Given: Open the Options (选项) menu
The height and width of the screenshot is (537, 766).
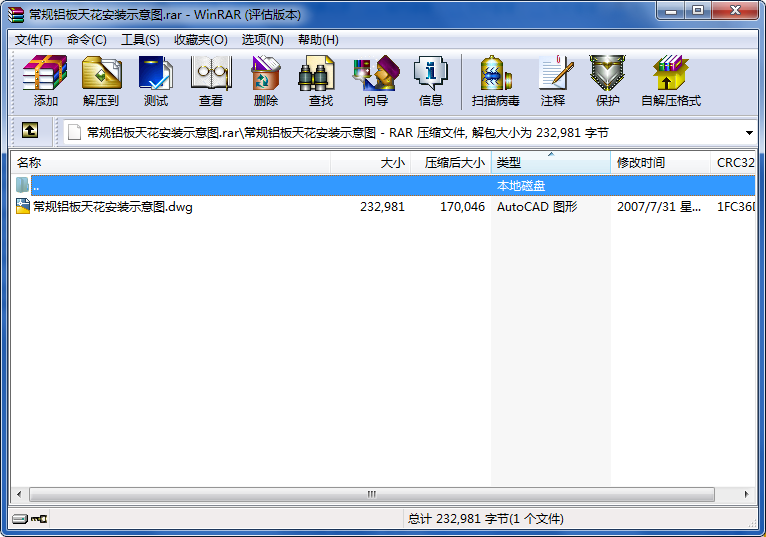Looking at the screenshot, I should (x=262, y=40).
